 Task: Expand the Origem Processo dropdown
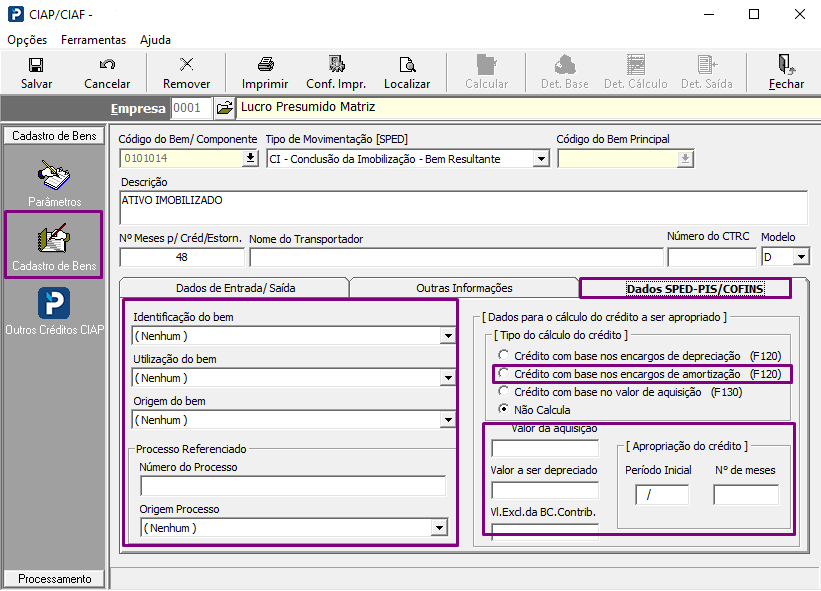[x=438, y=528]
